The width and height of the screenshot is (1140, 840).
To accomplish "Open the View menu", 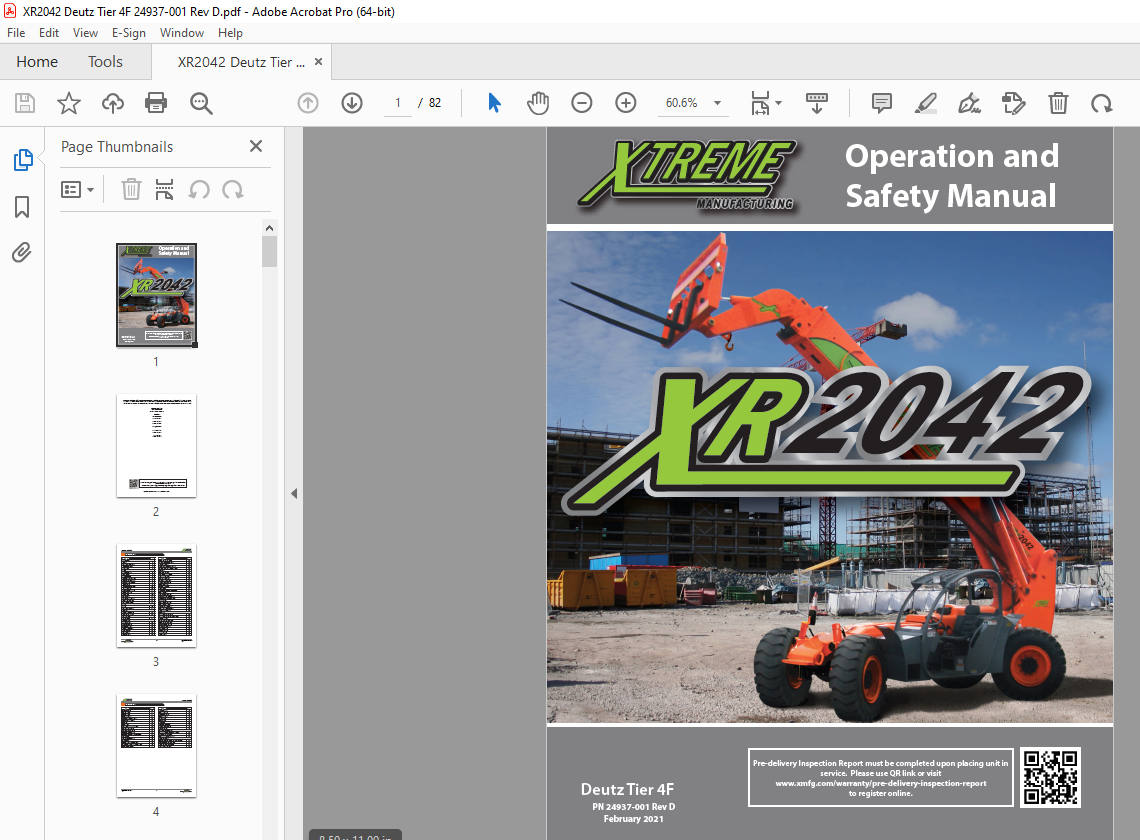I will (85, 33).
